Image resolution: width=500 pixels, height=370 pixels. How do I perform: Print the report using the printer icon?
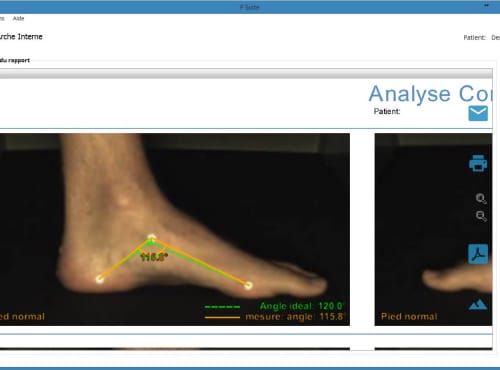point(478,163)
